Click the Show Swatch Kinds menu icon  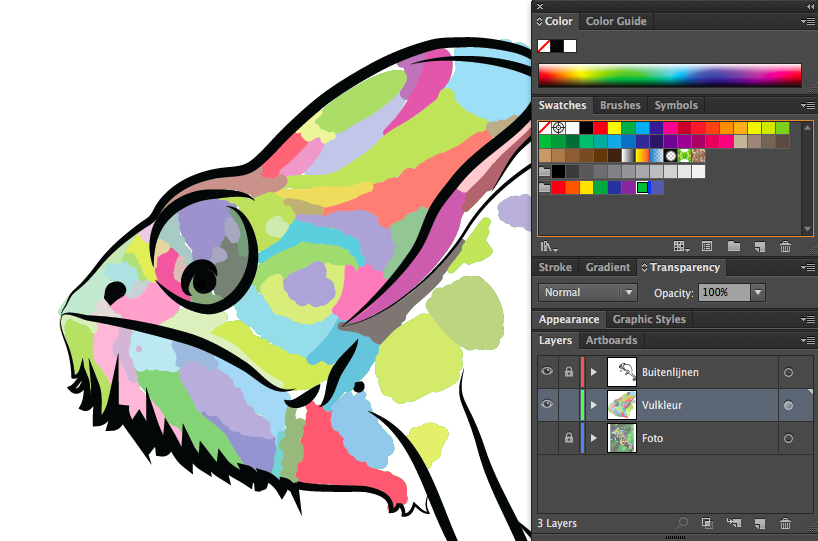tap(681, 246)
